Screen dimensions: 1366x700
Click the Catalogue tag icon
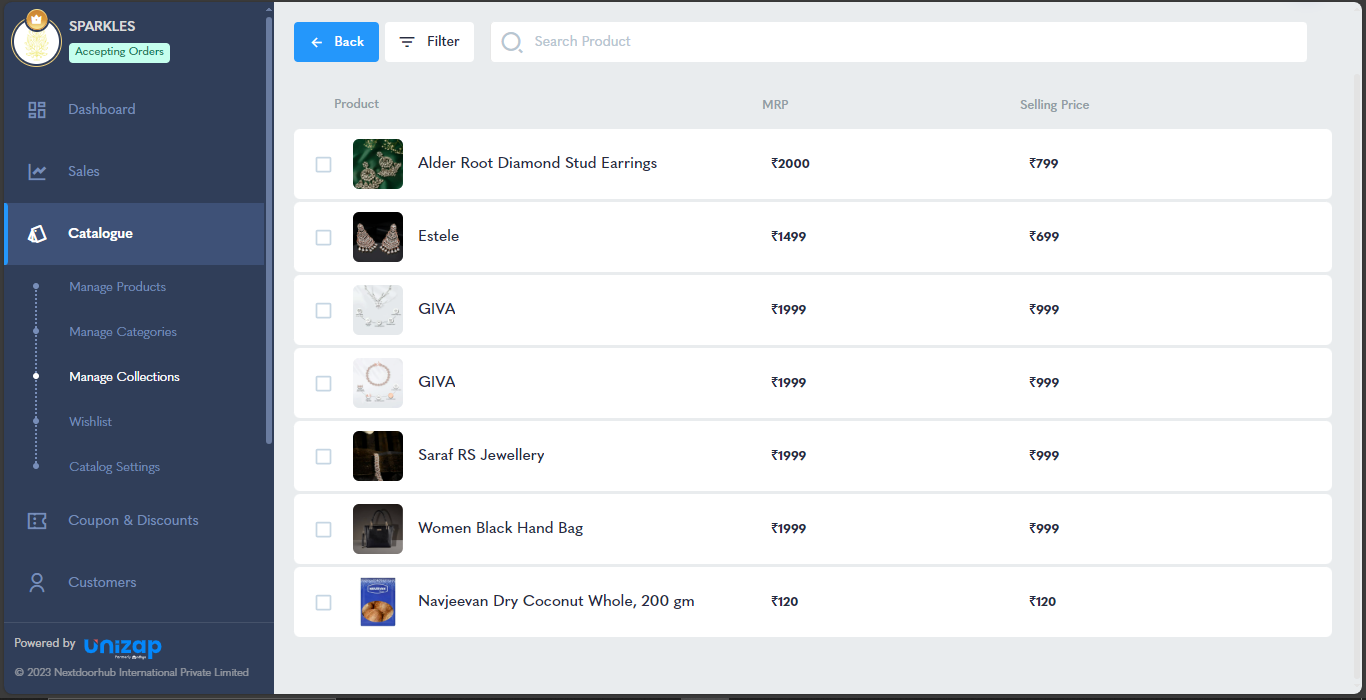coord(37,234)
